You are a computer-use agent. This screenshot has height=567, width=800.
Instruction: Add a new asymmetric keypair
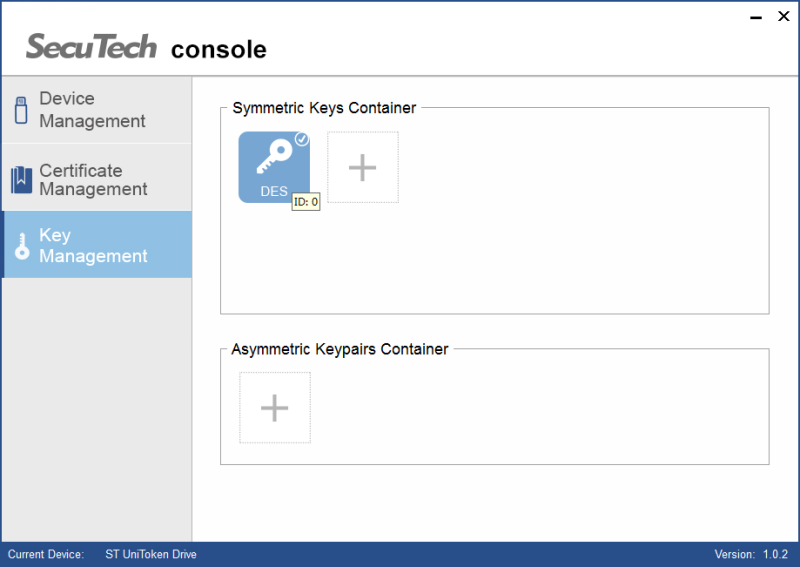pos(275,408)
